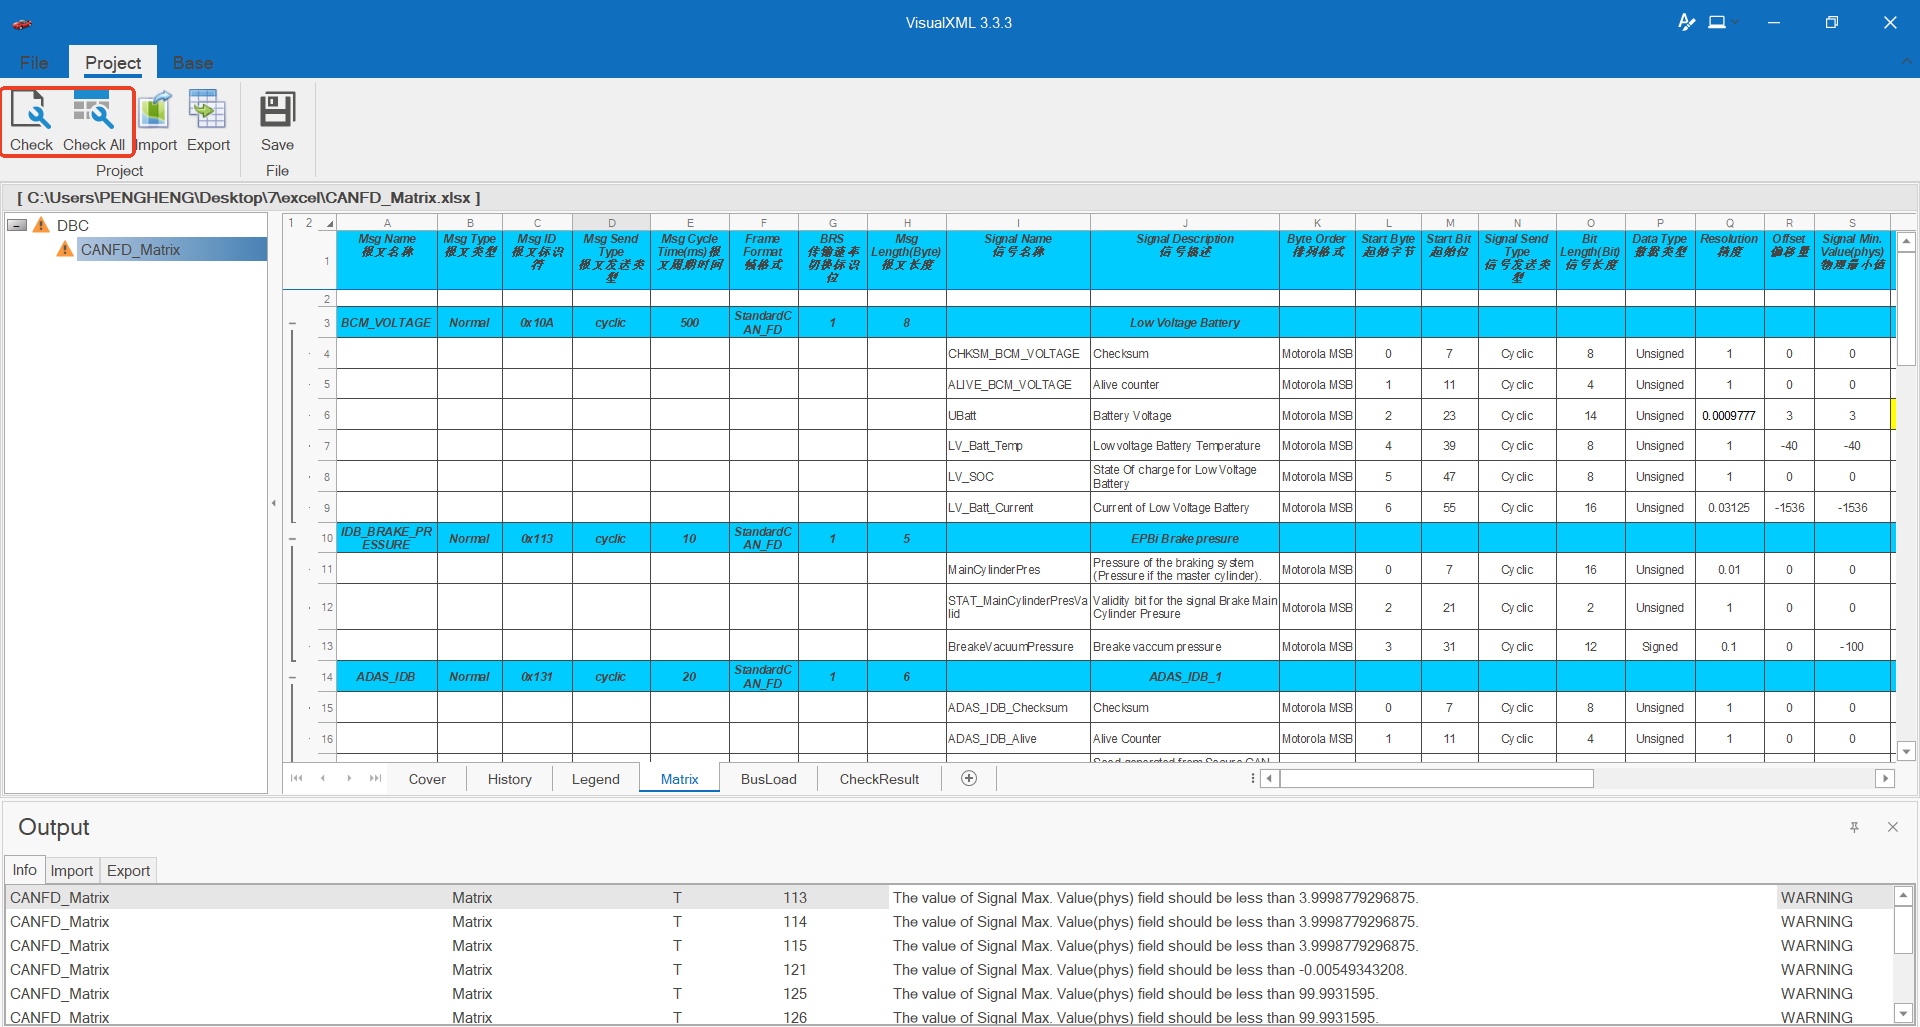
Task: Save the project with the Save icon
Action: point(277,111)
